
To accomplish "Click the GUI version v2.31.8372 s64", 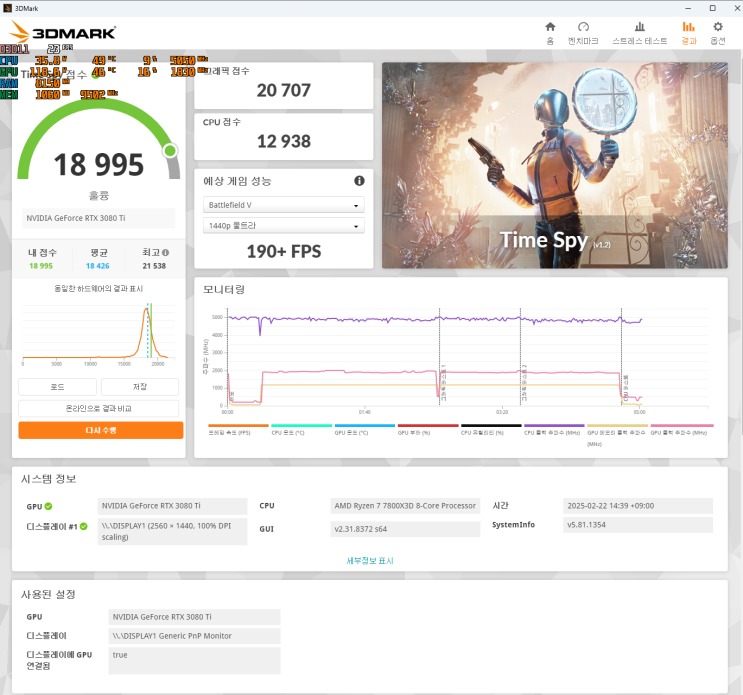I will point(405,529).
